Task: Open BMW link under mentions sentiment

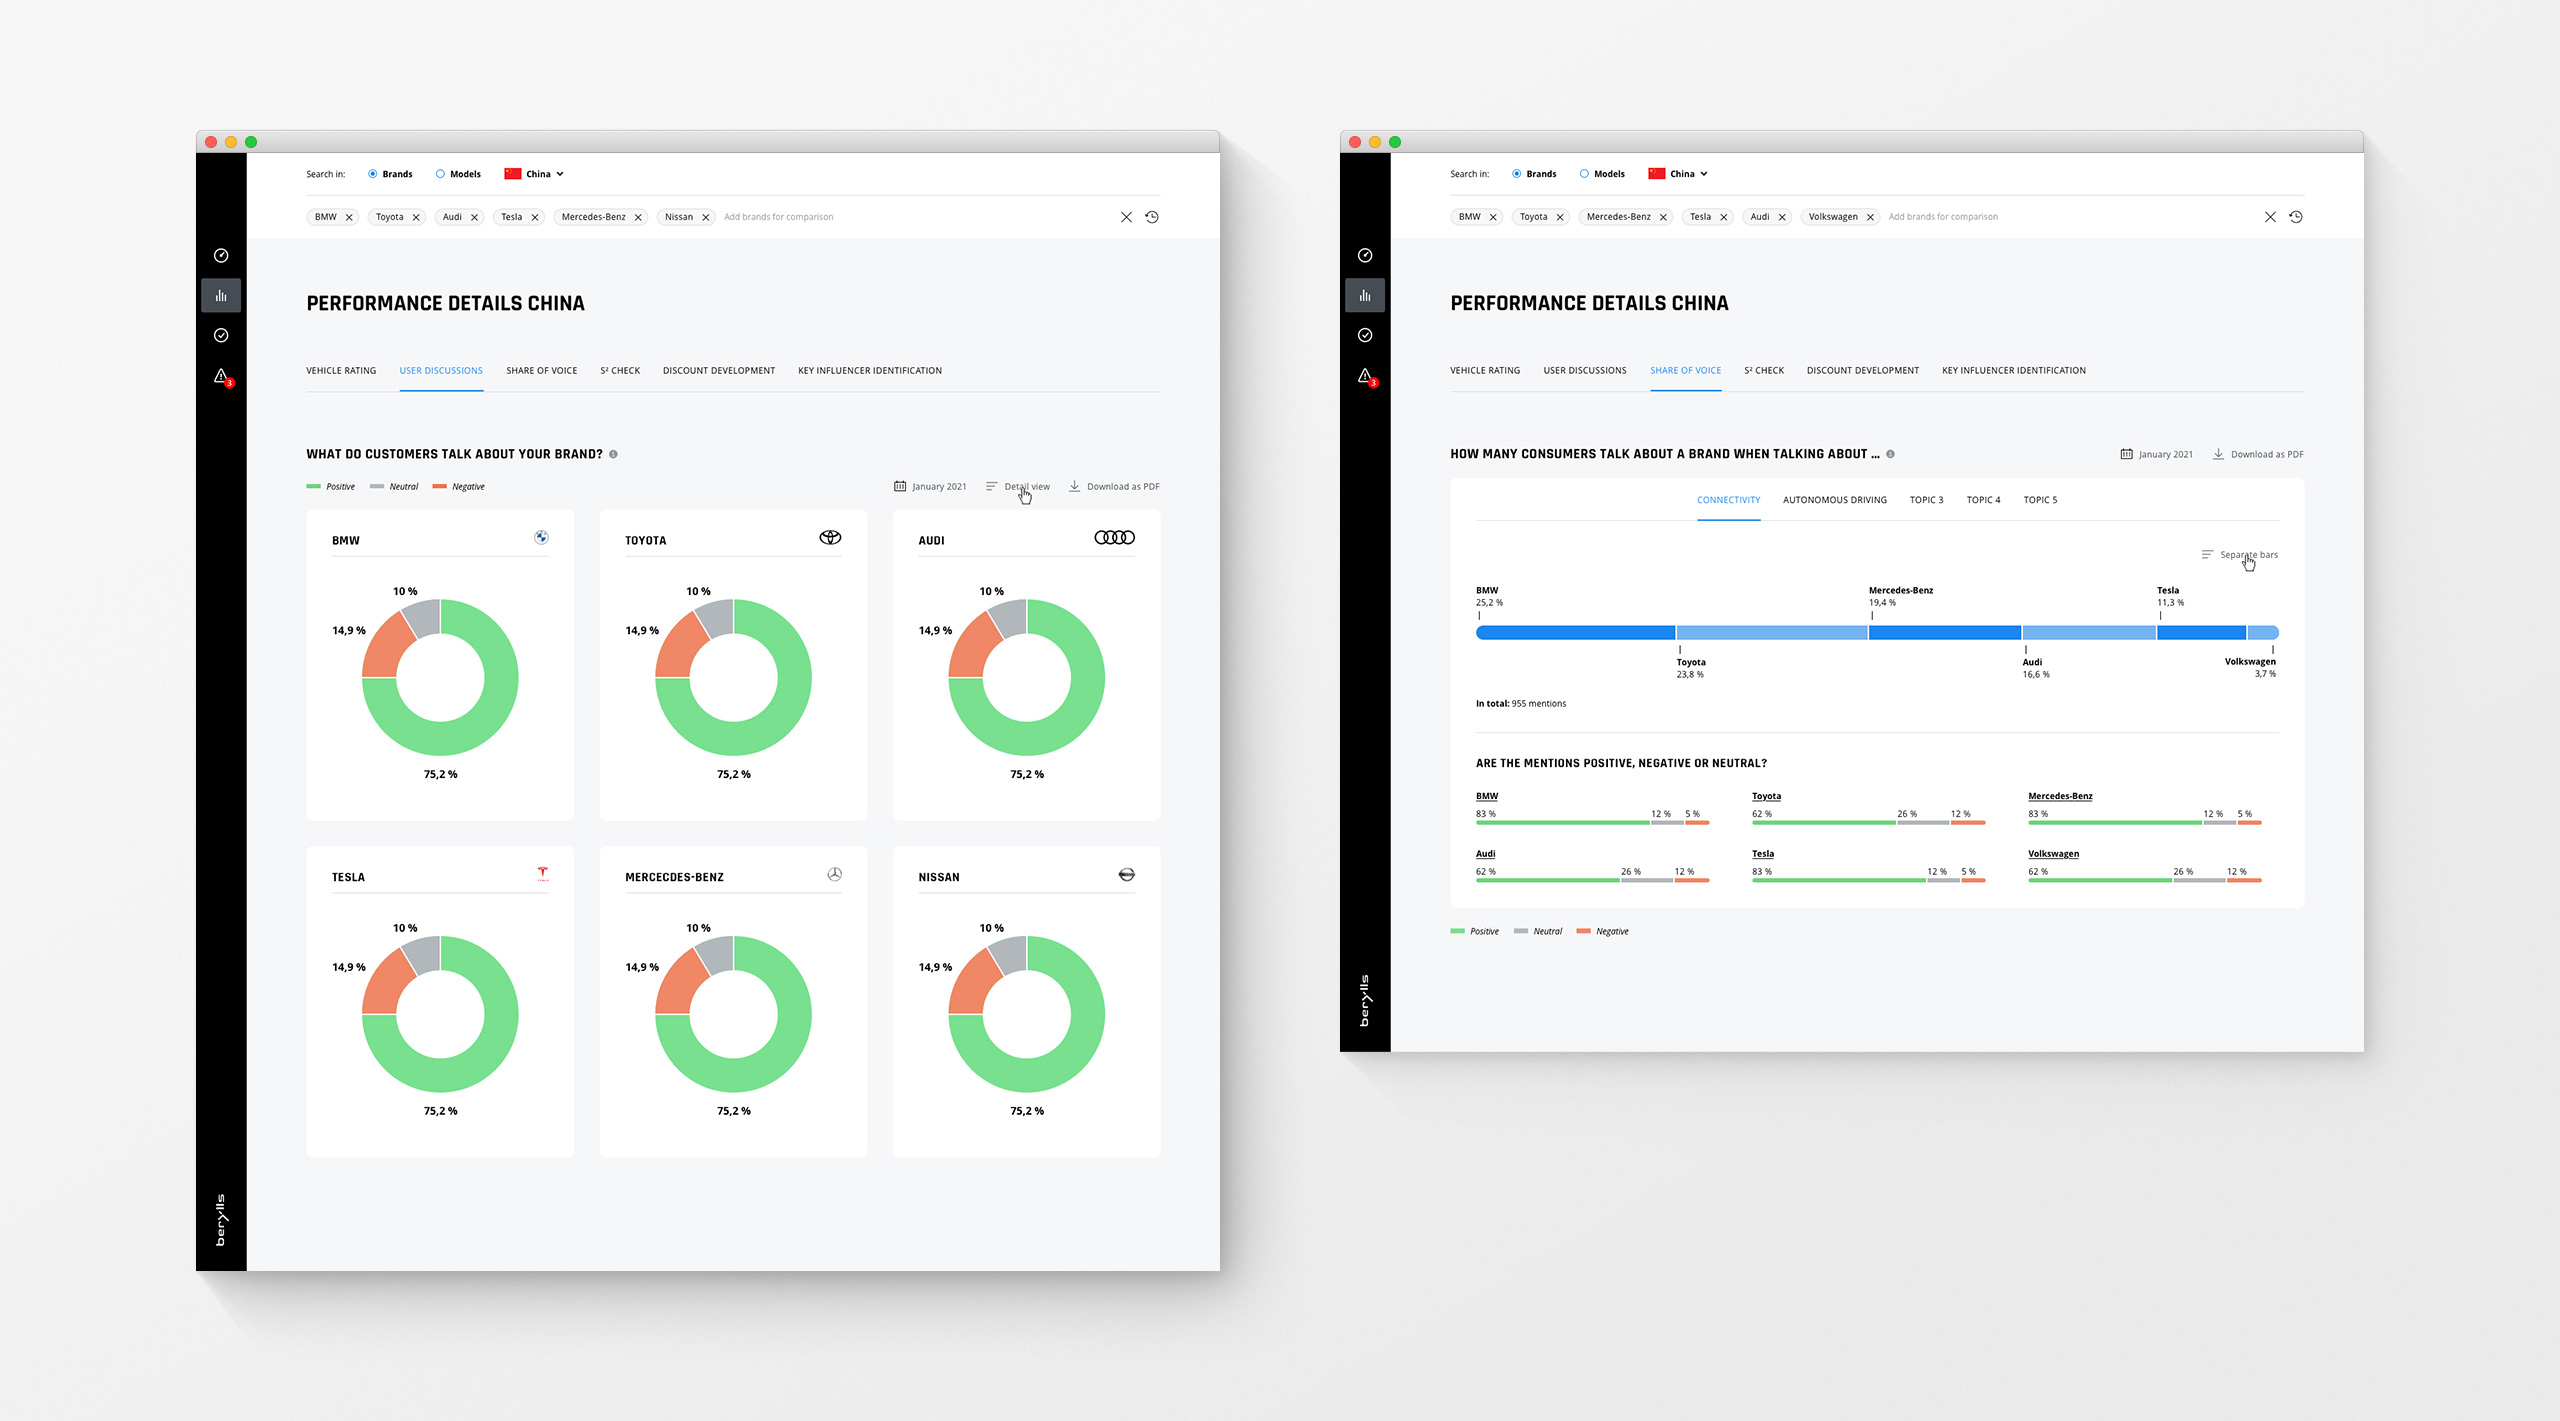Action: [1487, 797]
